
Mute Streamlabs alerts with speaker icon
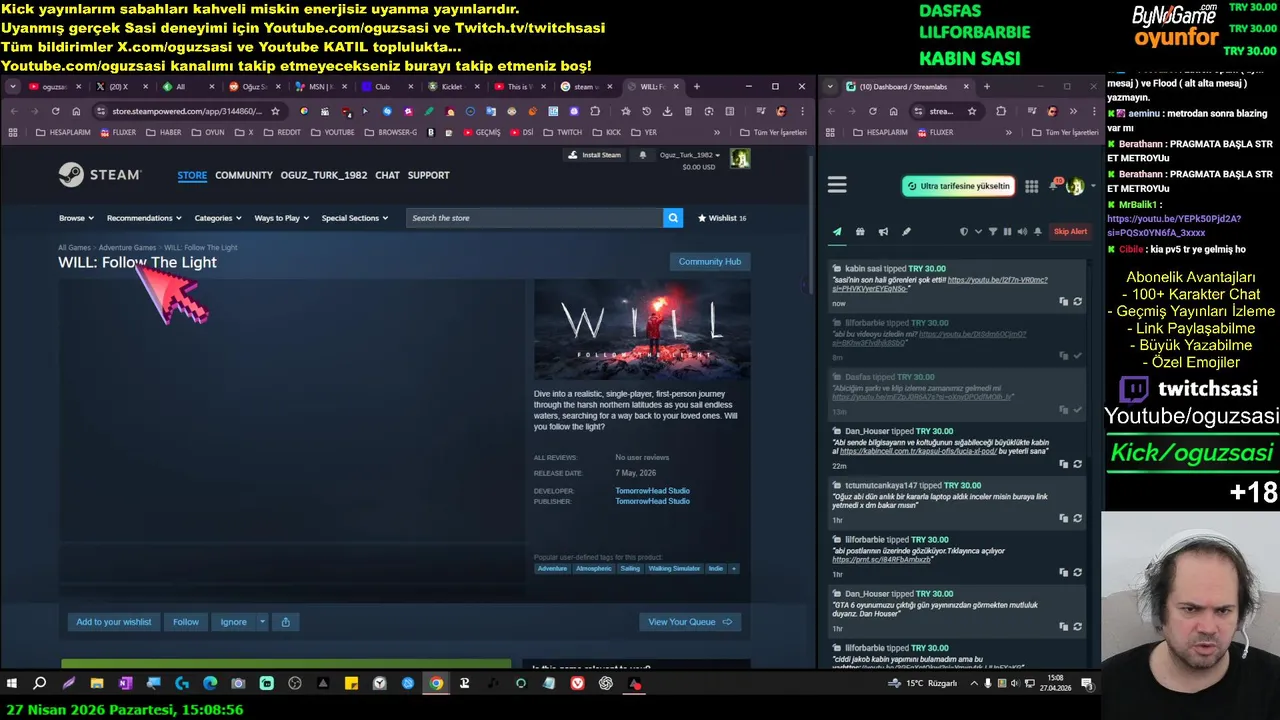[x=1022, y=232]
